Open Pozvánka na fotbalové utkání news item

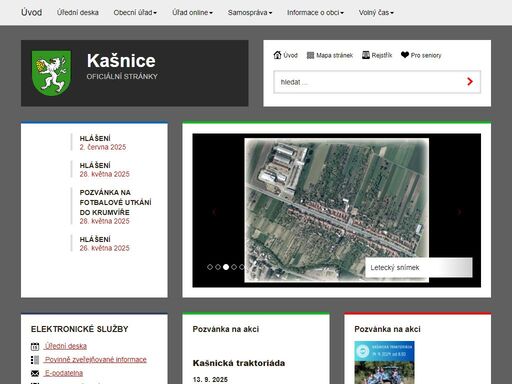pos(115,202)
